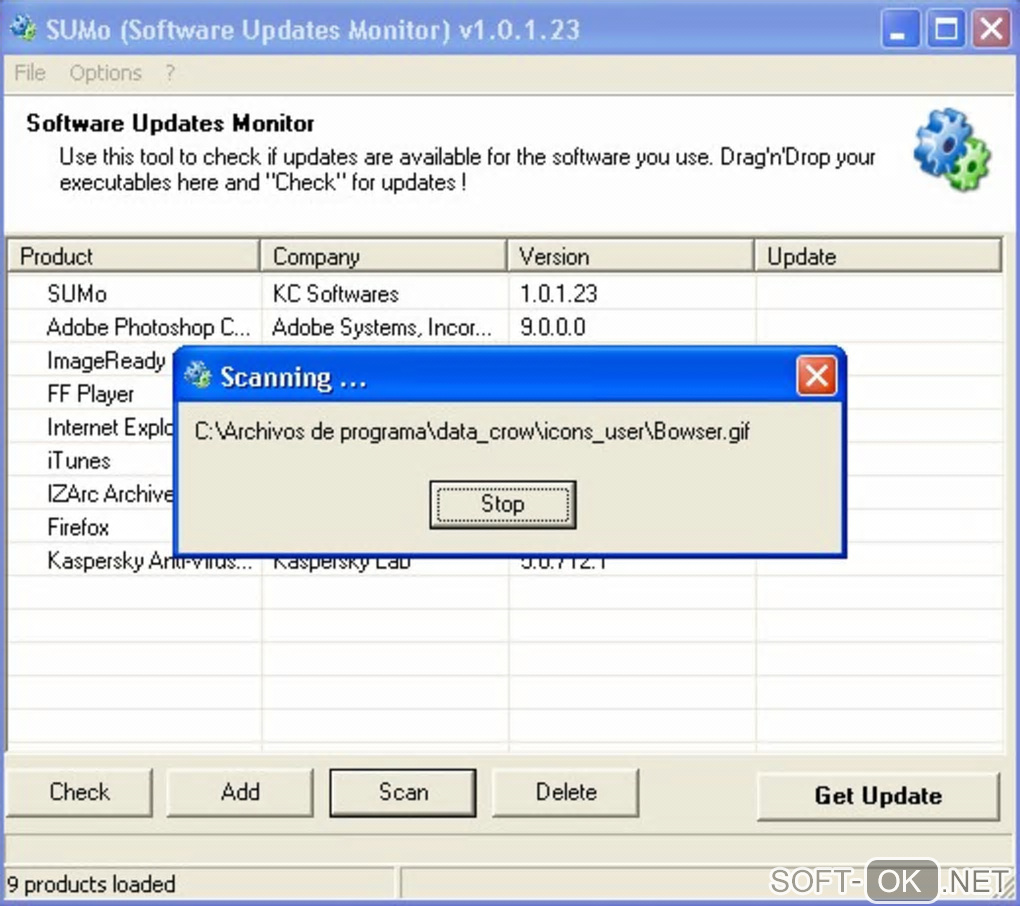Stop the scanning process
The image size is (1020, 906).
(502, 504)
